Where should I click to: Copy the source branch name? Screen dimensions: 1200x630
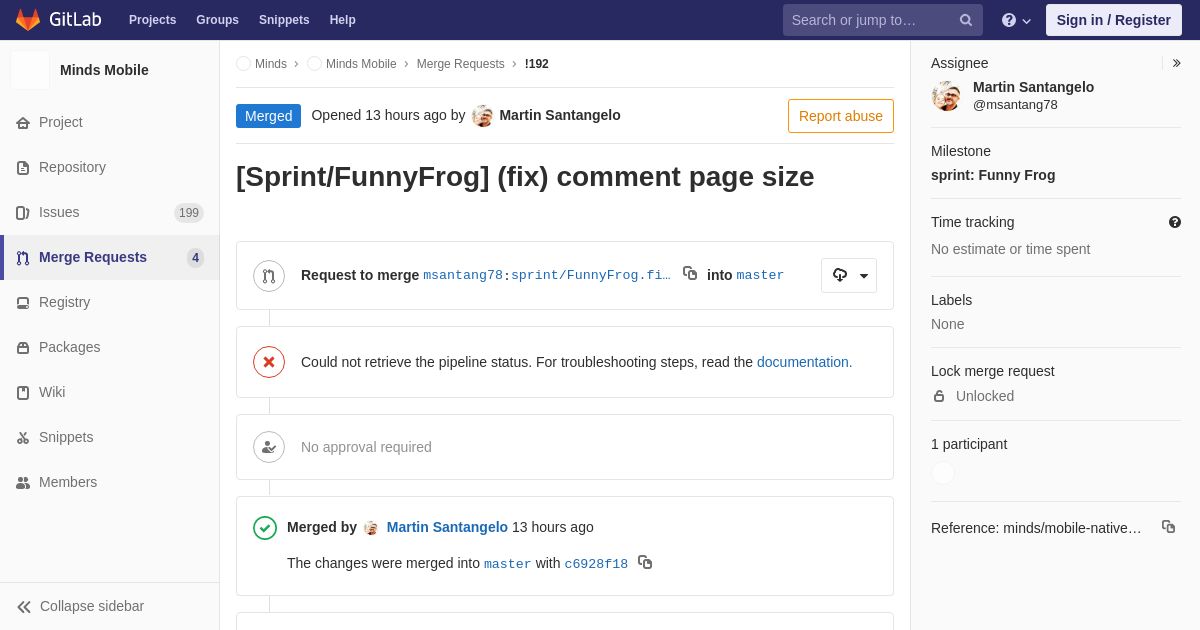click(690, 273)
